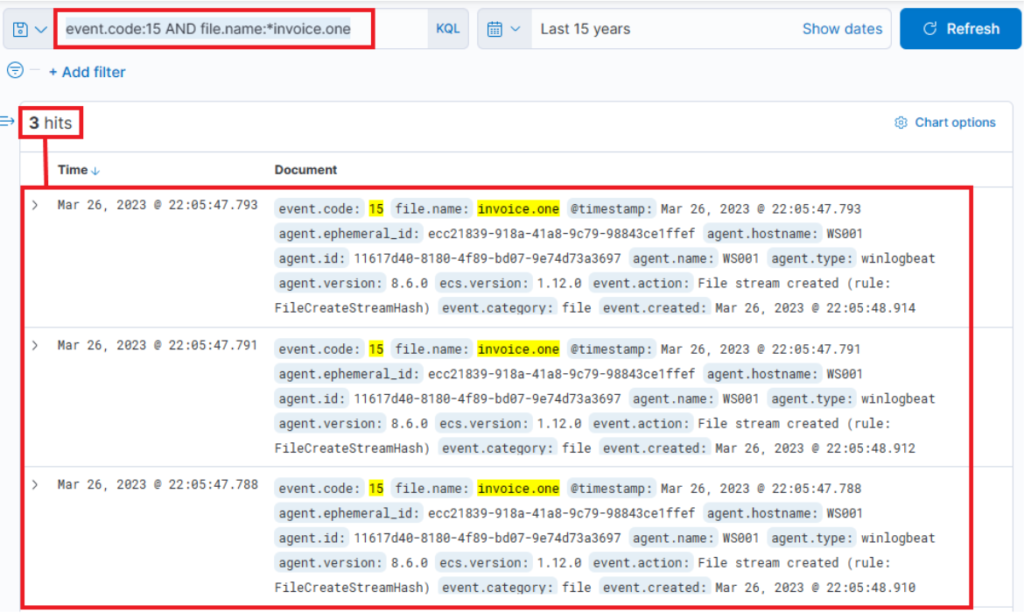Screen dimensions: 1024x613
Task: Click the Document column header
Action: [306, 170]
